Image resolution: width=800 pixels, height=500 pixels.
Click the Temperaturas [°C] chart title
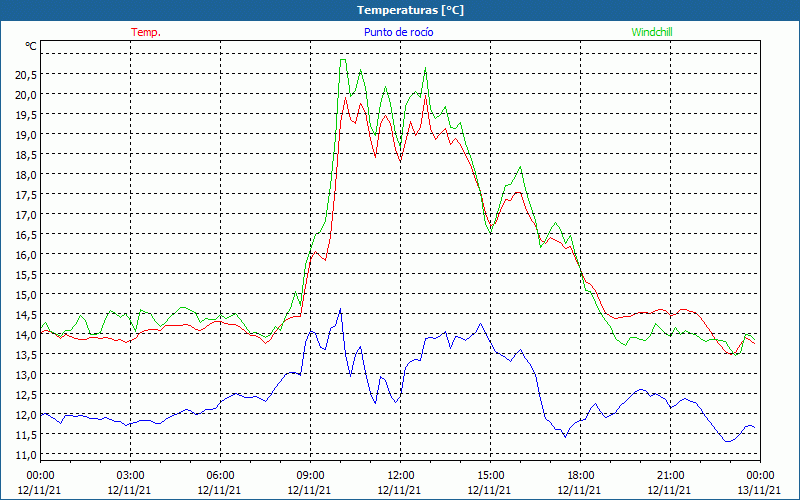click(410, 10)
